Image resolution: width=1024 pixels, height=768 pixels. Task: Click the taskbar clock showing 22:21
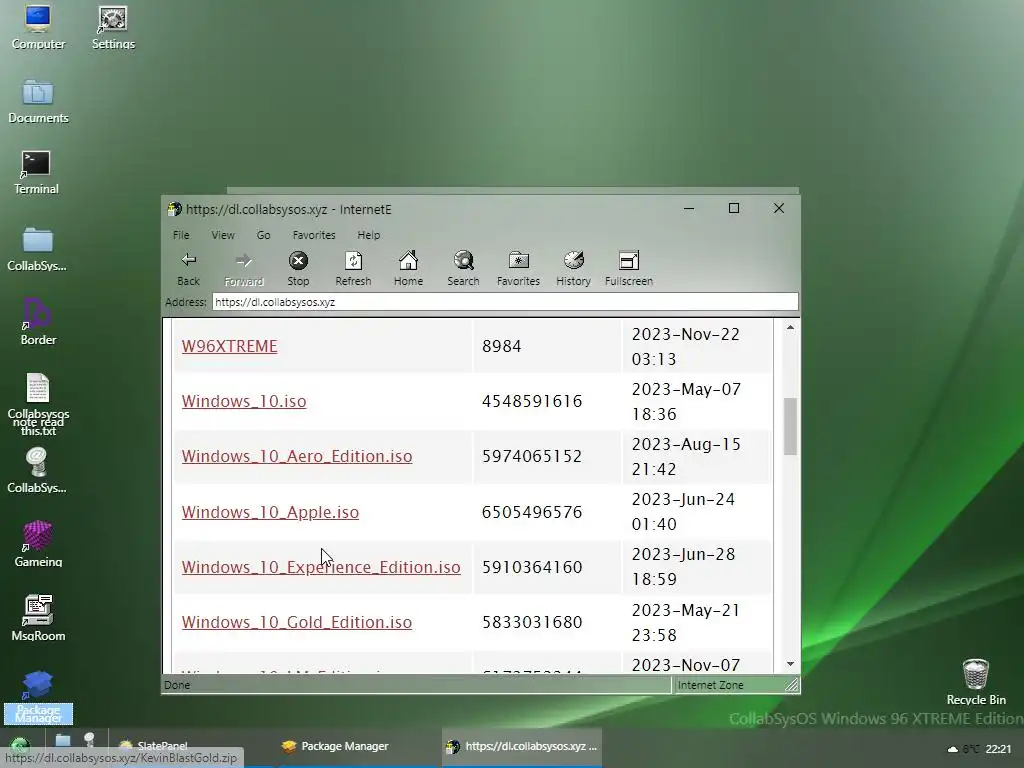tap(998, 749)
